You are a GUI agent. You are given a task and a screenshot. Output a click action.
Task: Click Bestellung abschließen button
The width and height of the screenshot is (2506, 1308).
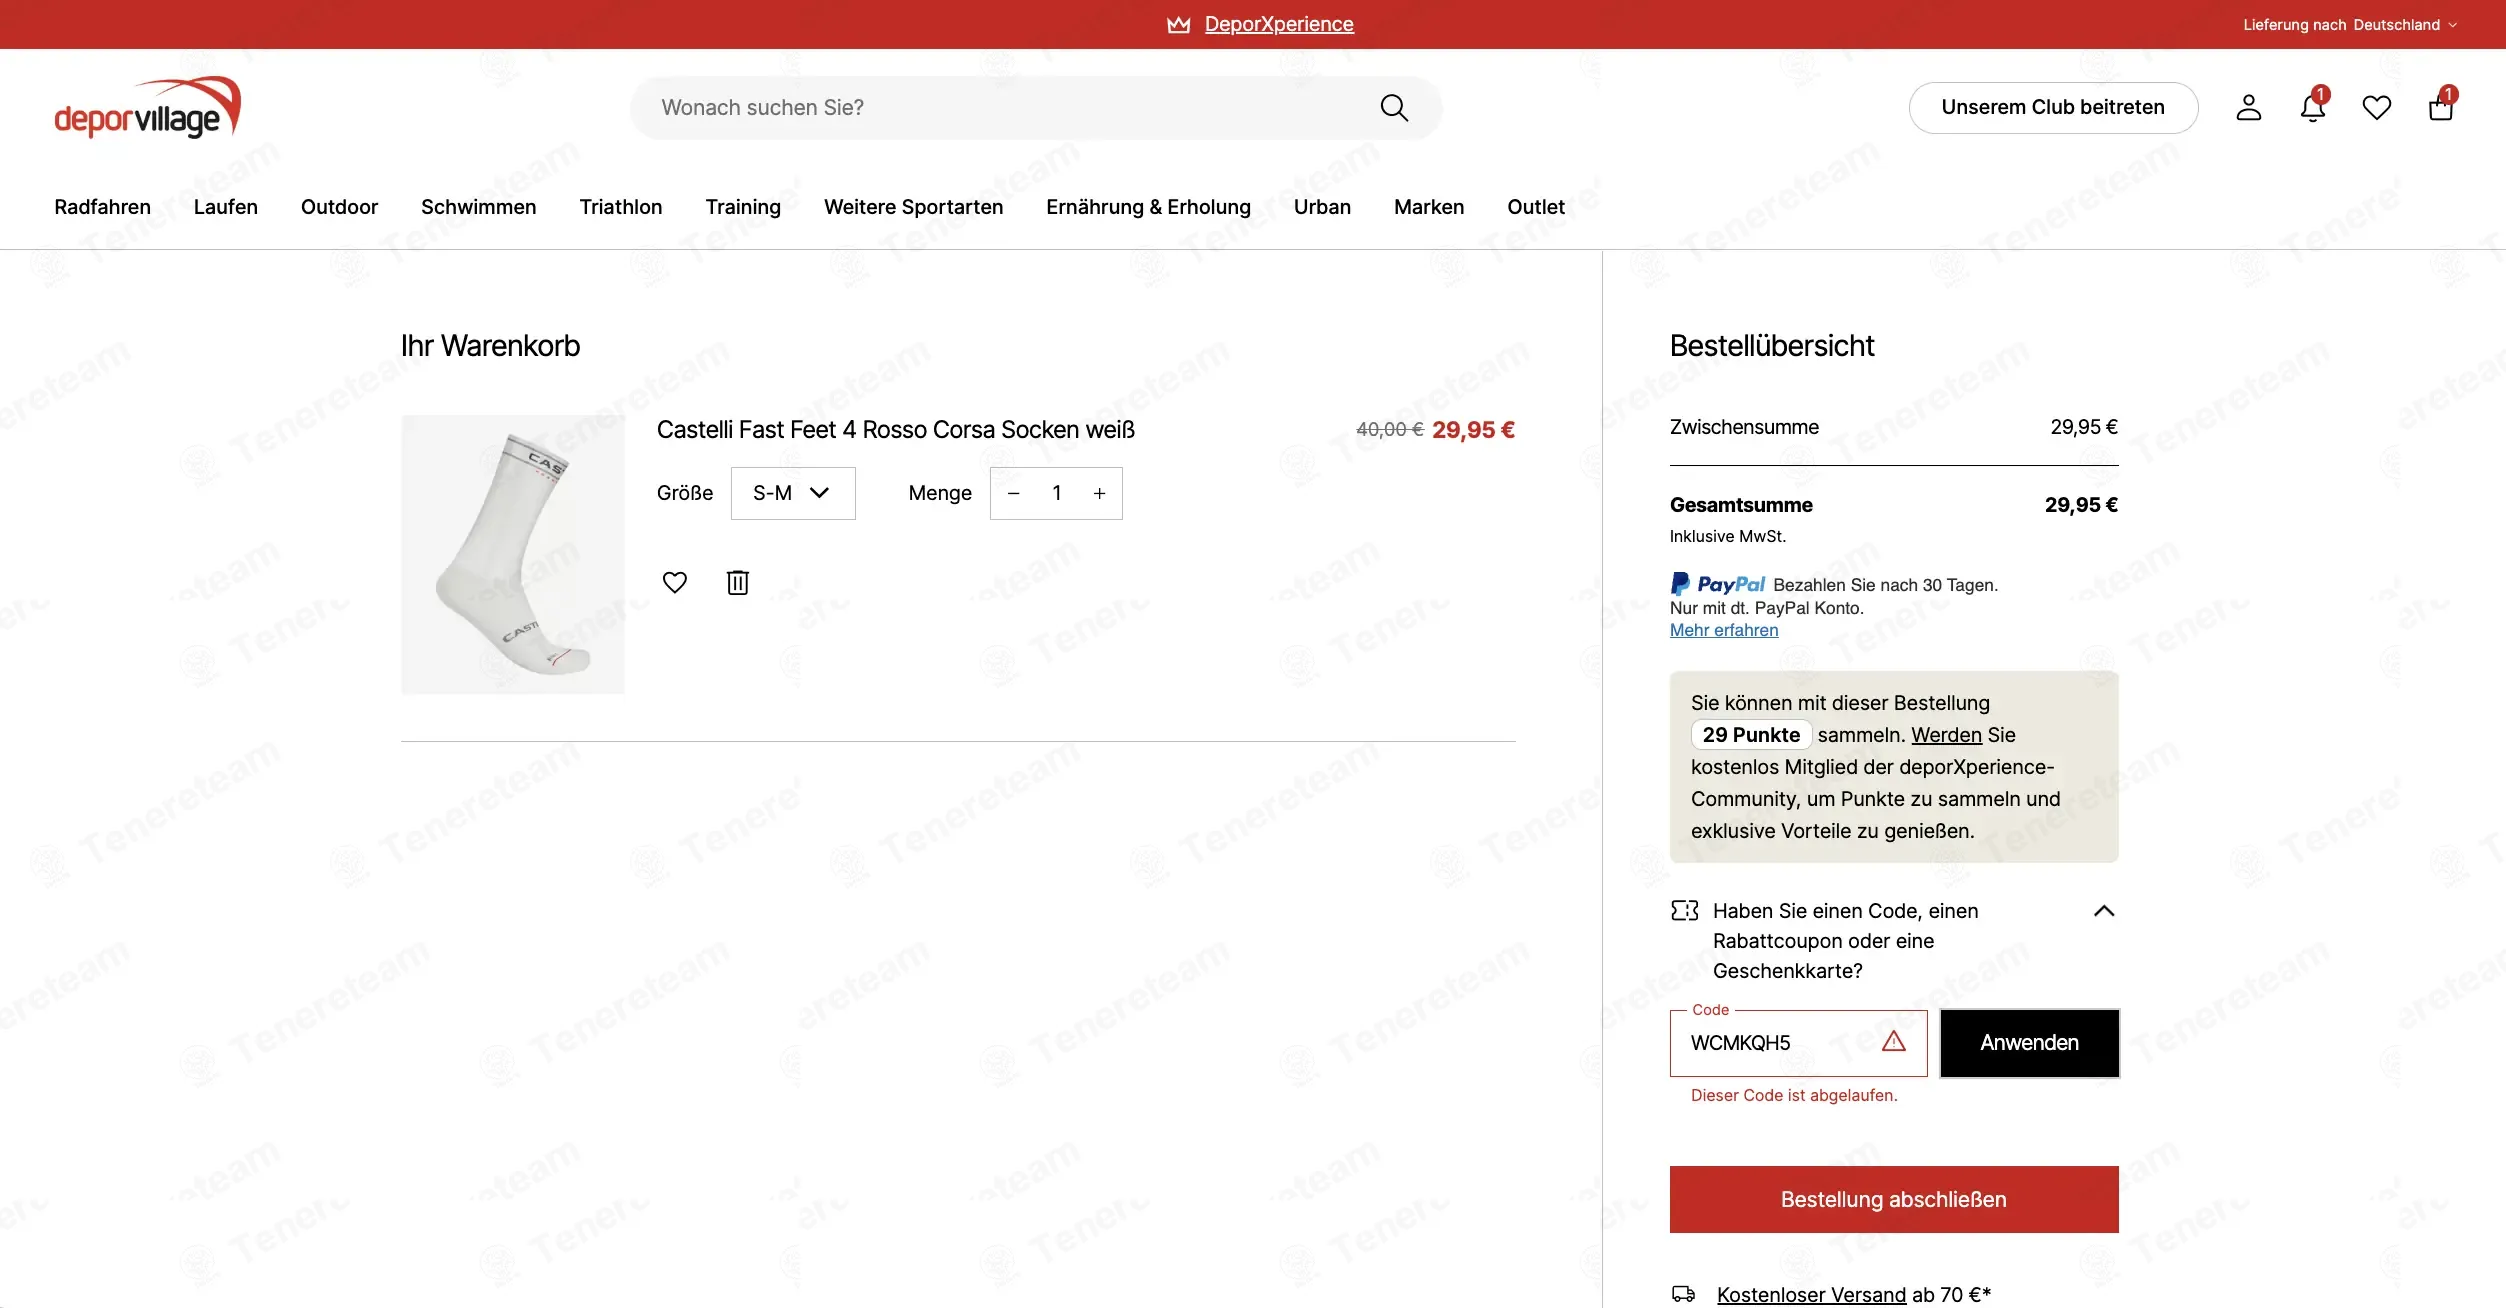[1894, 1200]
